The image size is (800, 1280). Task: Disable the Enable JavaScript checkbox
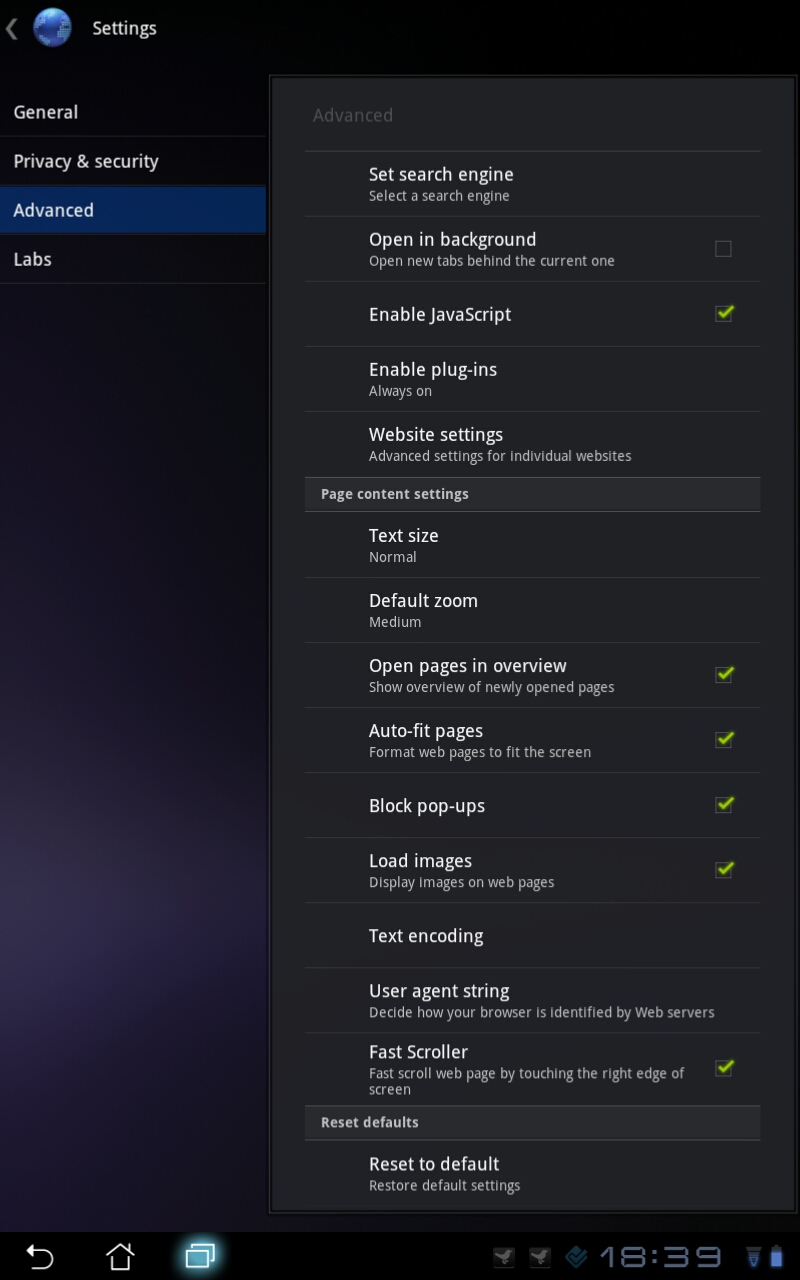[724, 313]
